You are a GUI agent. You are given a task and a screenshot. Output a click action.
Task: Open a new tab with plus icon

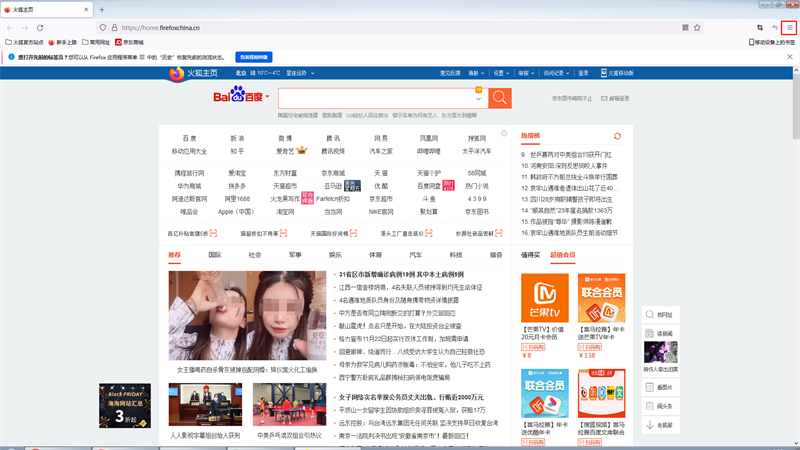pyautogui.click(x=102, y=9)
